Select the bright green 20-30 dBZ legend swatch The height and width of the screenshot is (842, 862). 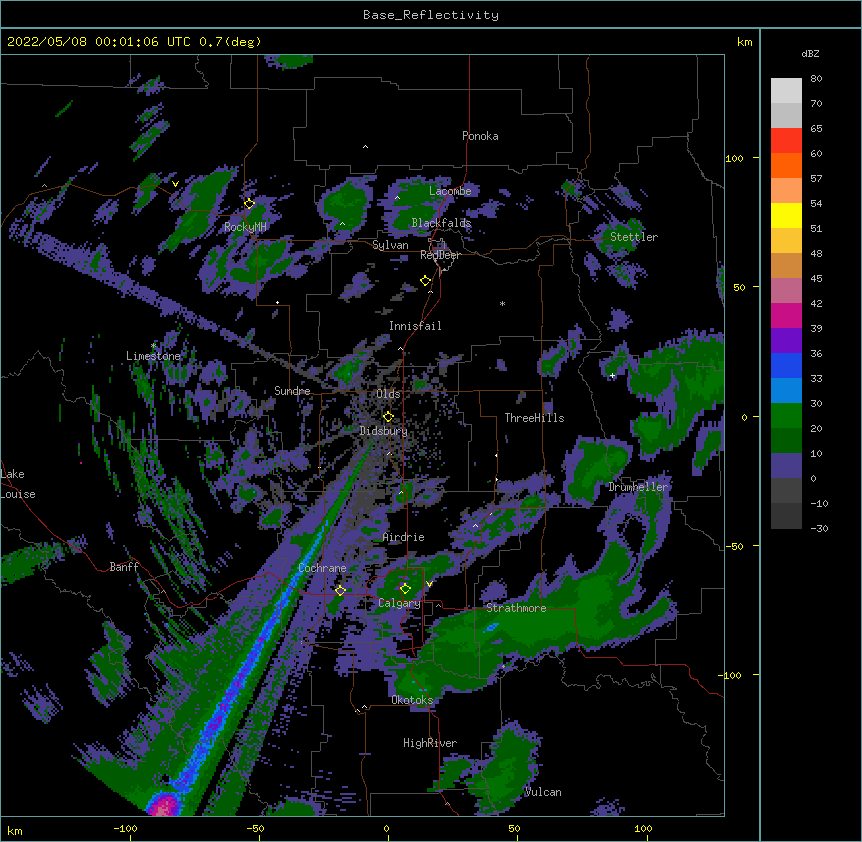click(786, 416)
